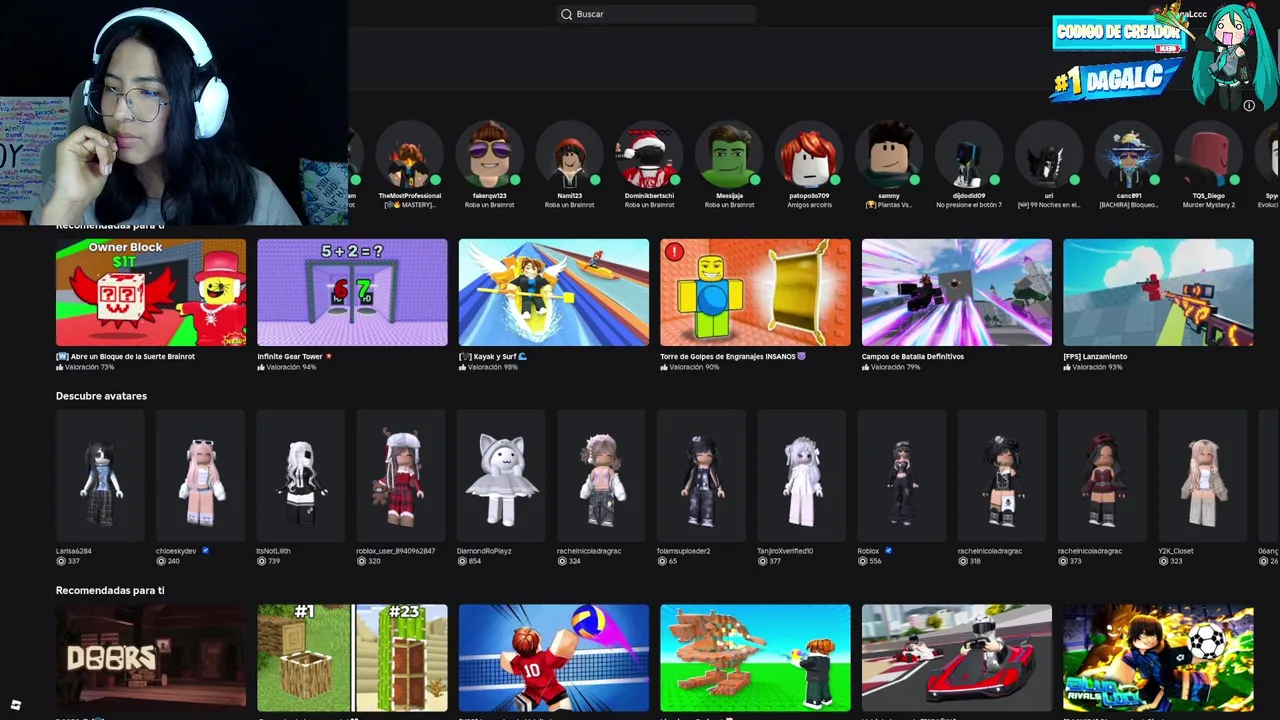Click 'Murder Mystery 2' under TQS_Diego

(1209, 205)
